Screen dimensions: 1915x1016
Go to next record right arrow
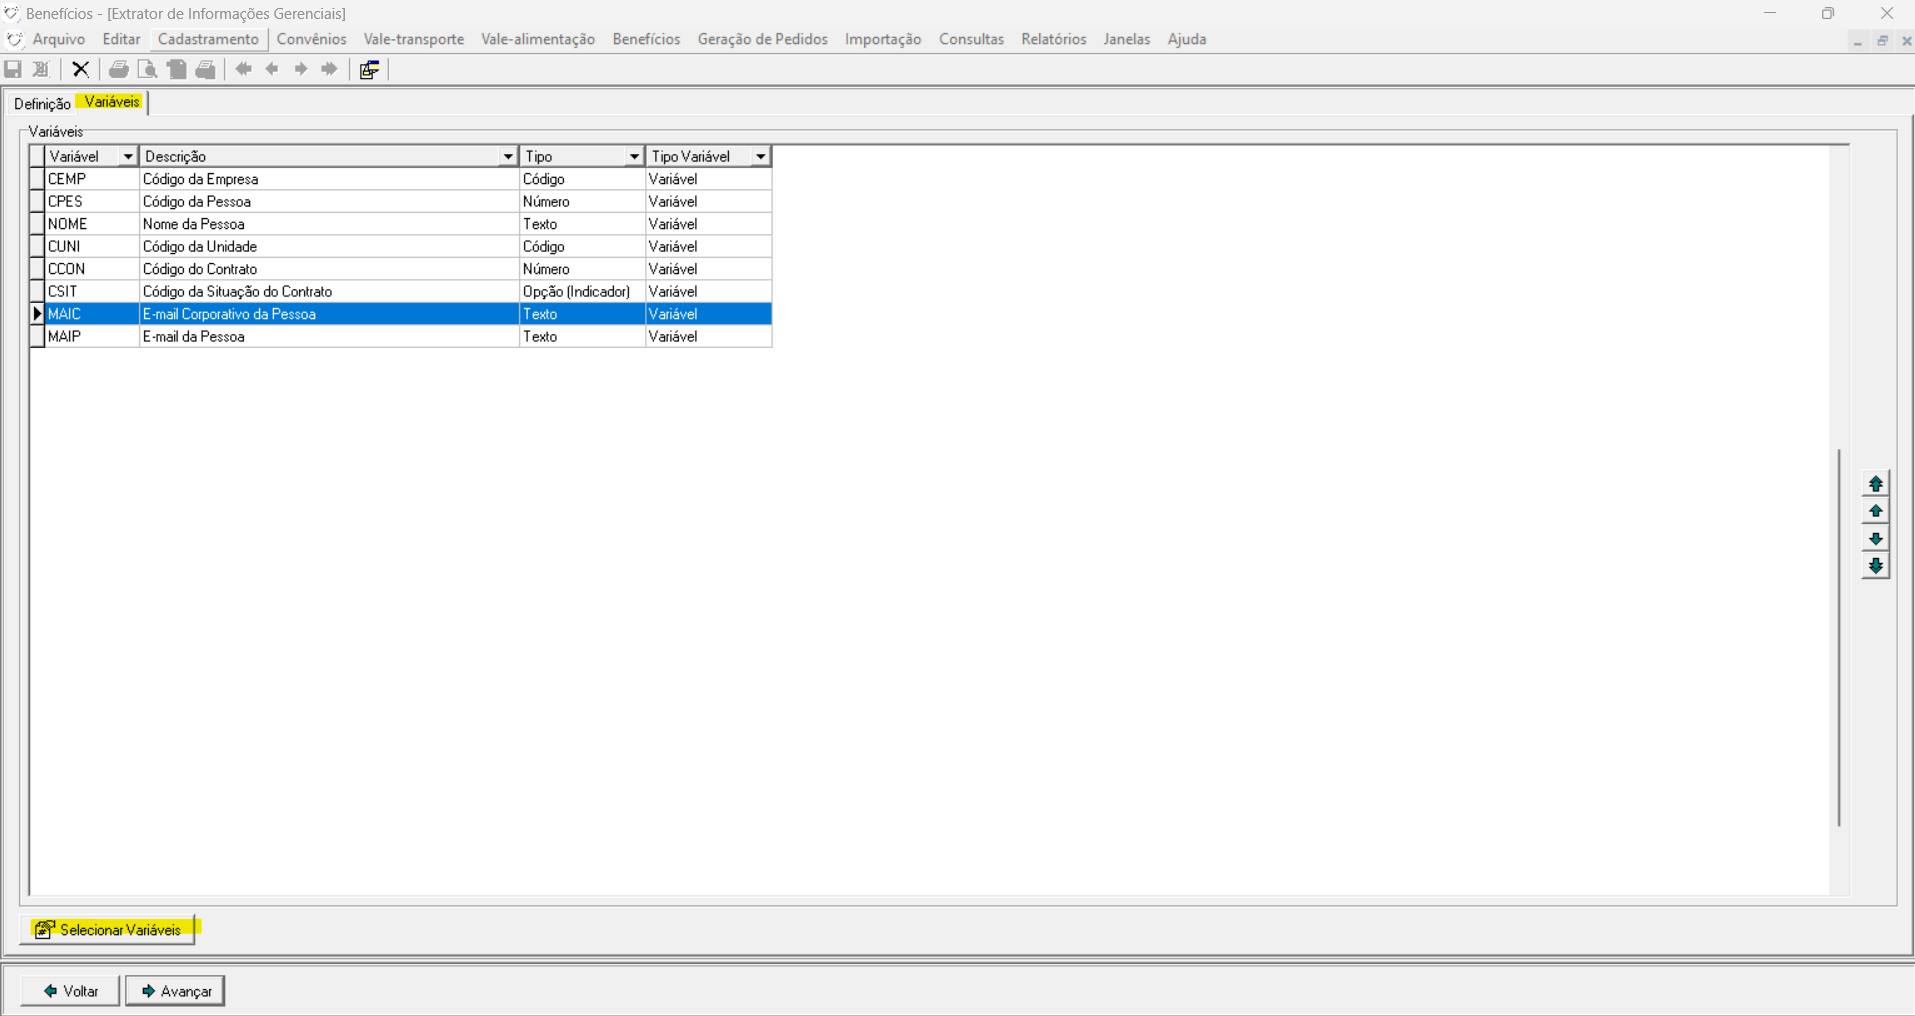click(301, 69)
